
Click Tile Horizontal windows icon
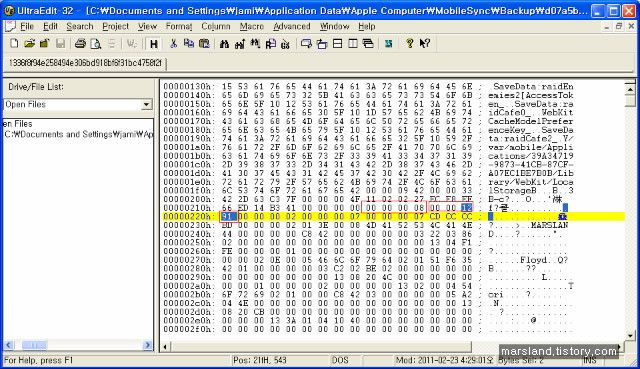(x=338, y=43)
